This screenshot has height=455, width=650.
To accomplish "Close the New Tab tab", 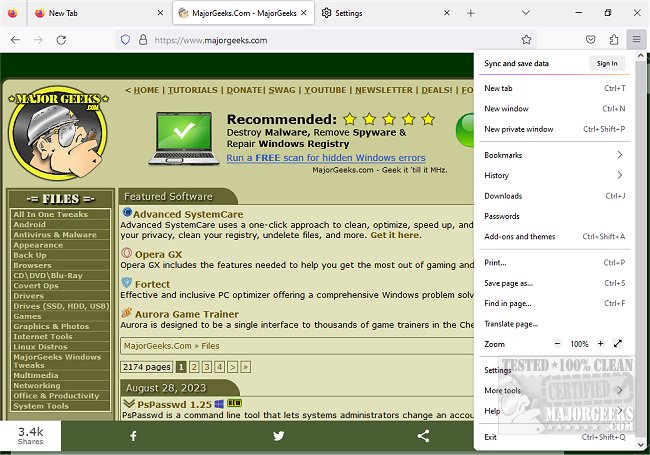I will 160,13.
